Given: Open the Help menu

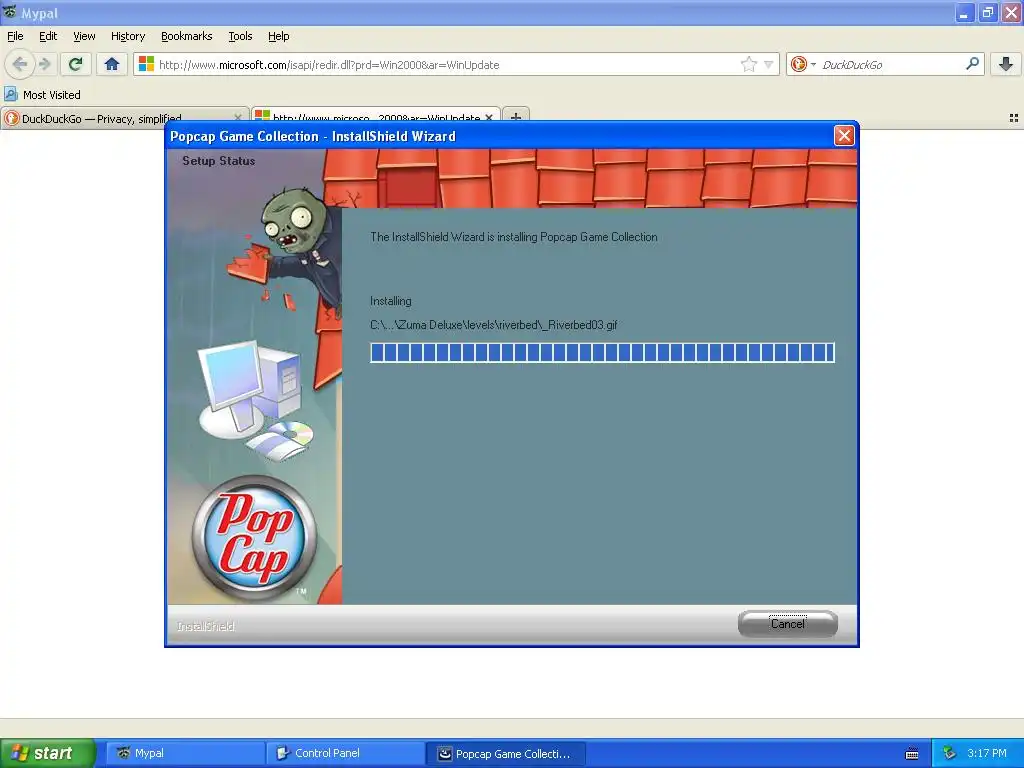Looking at the screenshot, I should 279,36.
